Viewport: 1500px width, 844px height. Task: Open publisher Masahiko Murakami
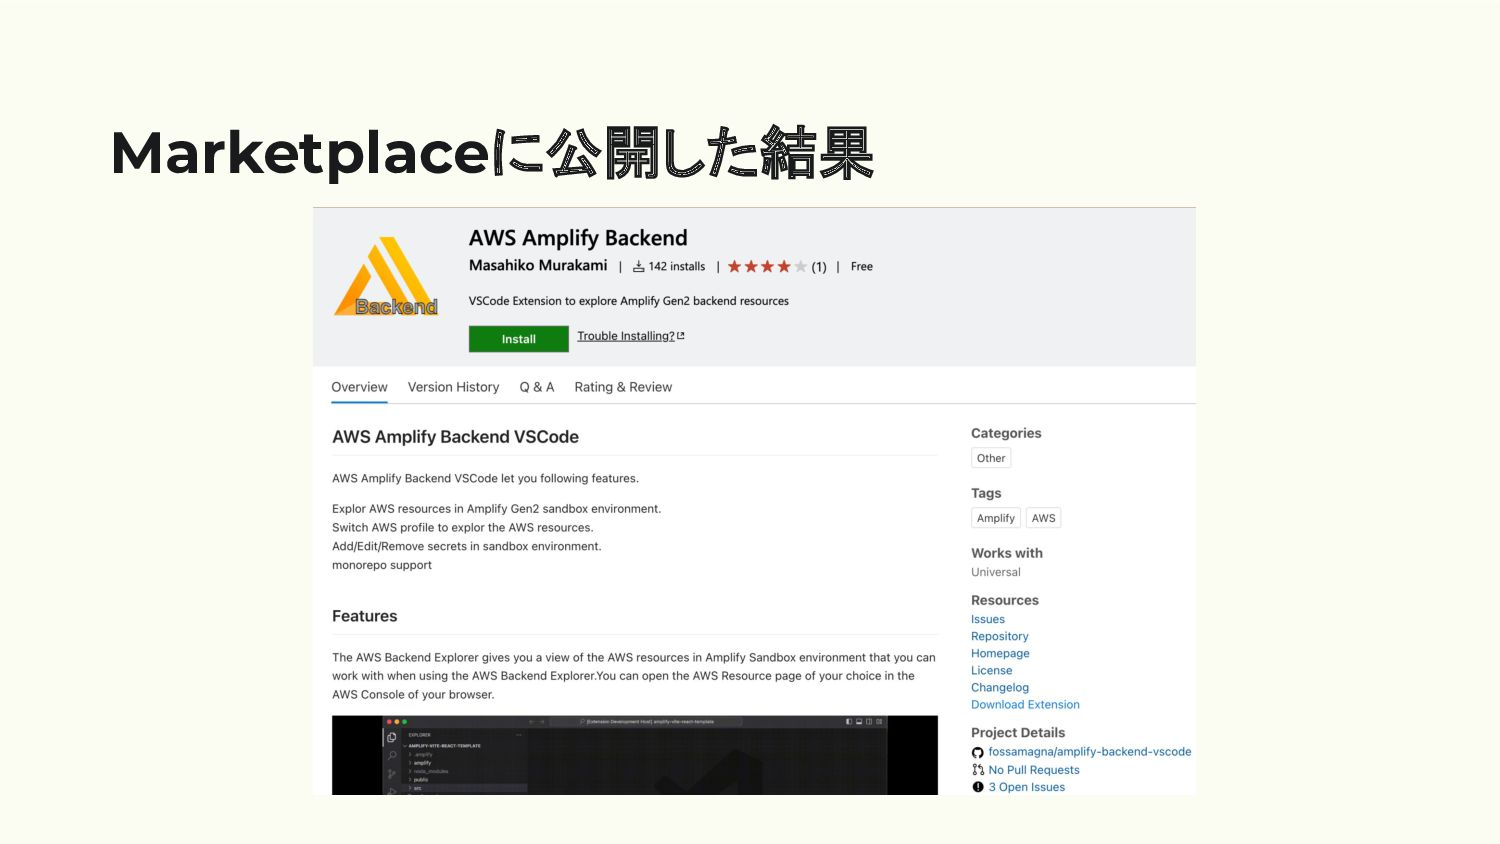pos(538,266)
